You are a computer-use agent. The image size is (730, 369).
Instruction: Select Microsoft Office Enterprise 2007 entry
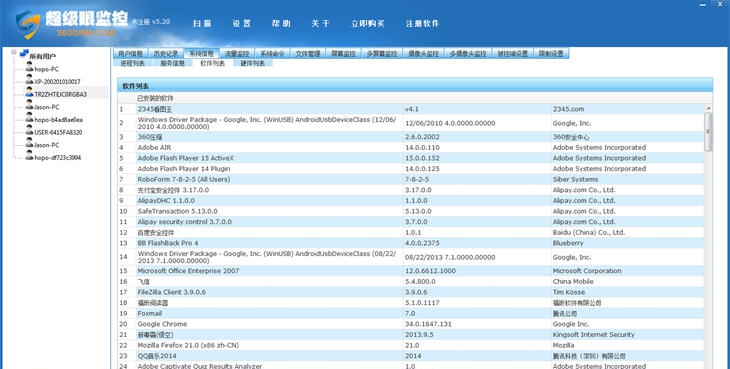(411, 271)
